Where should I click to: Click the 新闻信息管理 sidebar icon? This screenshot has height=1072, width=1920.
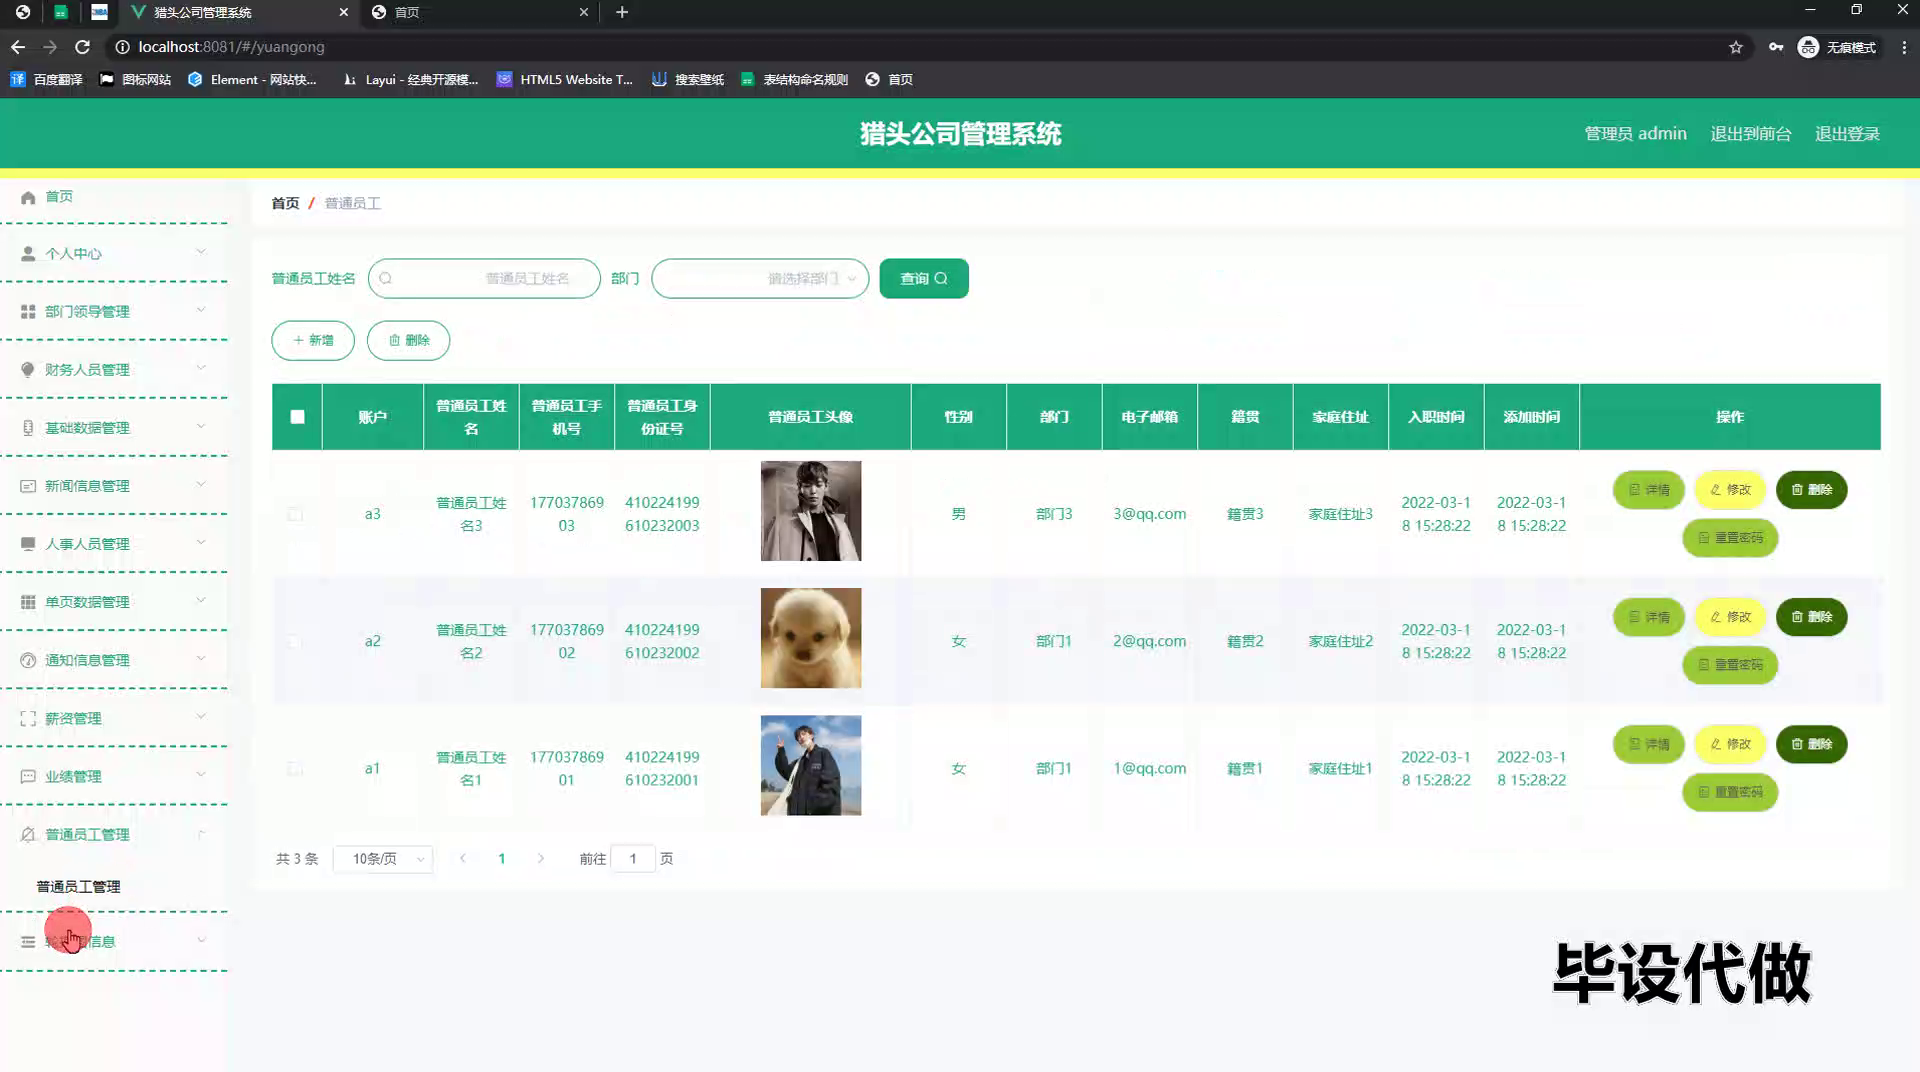(x=28, y=486)
